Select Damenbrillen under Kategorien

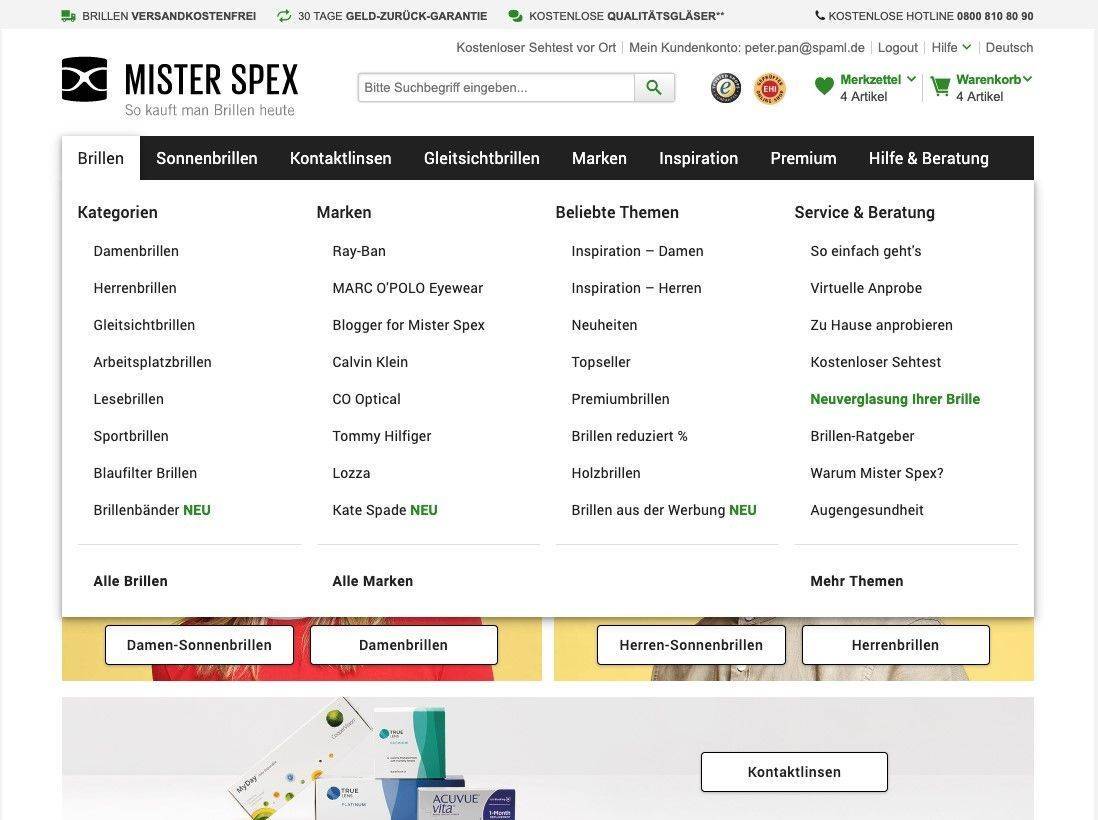136,251
